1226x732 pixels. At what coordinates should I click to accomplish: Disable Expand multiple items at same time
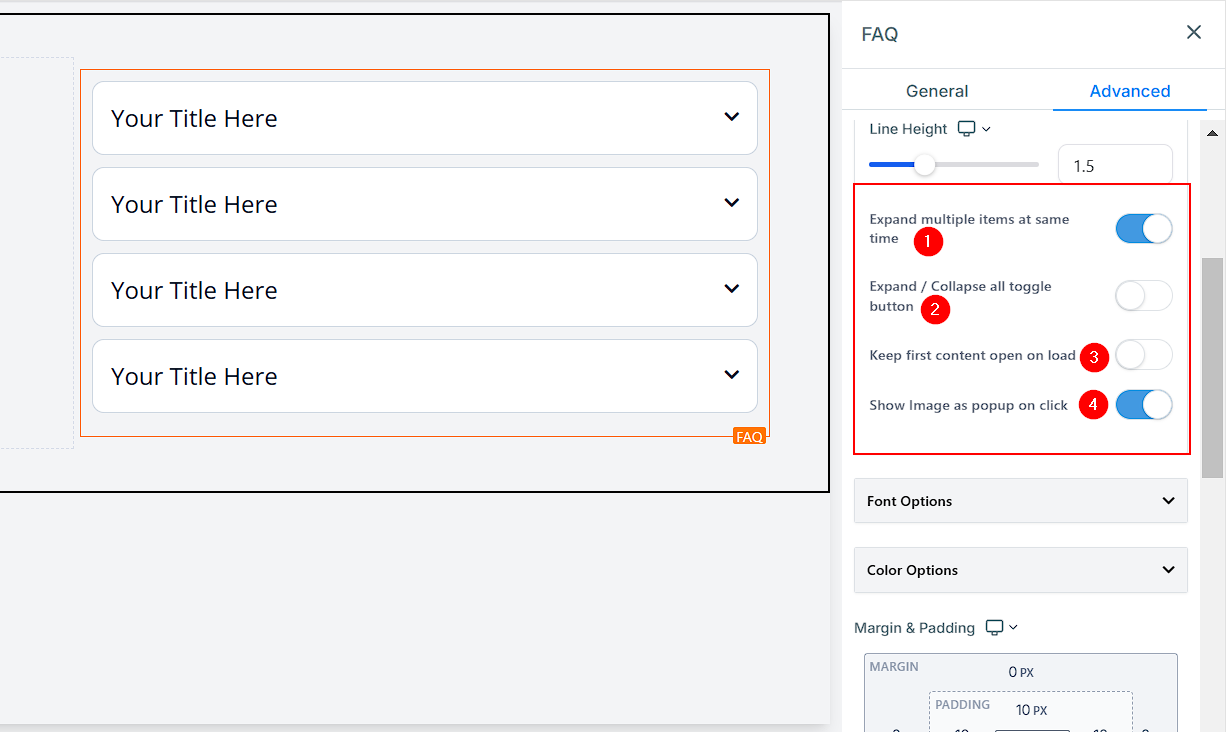[x=1143, y=229]
